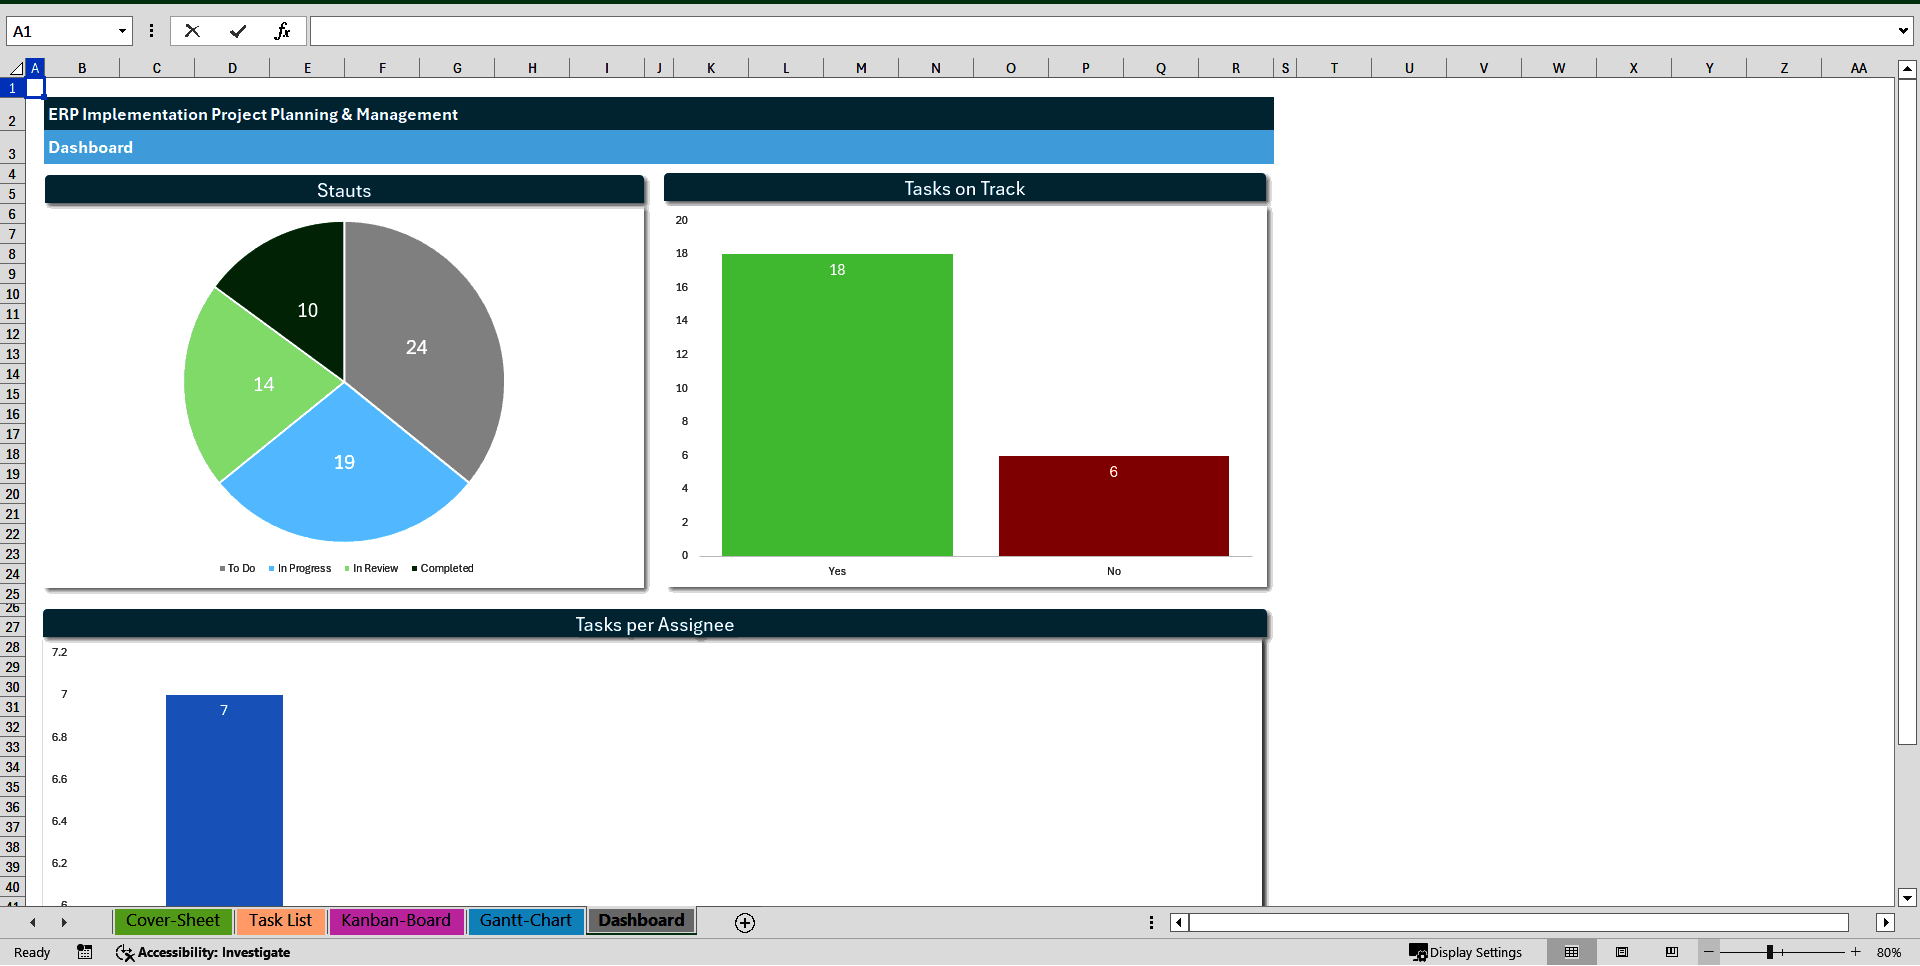Click the Cancel (X) formula bar icon
The width and height of the screenshot is (1920, 966).
point(192,31)
